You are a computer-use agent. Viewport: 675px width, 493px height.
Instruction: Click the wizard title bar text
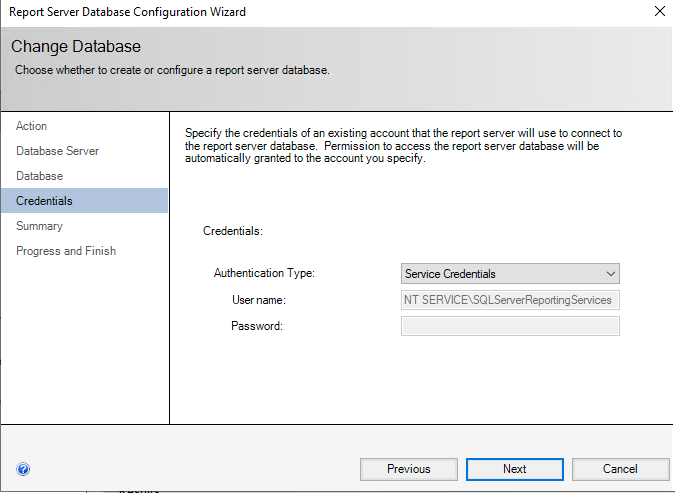127,12
